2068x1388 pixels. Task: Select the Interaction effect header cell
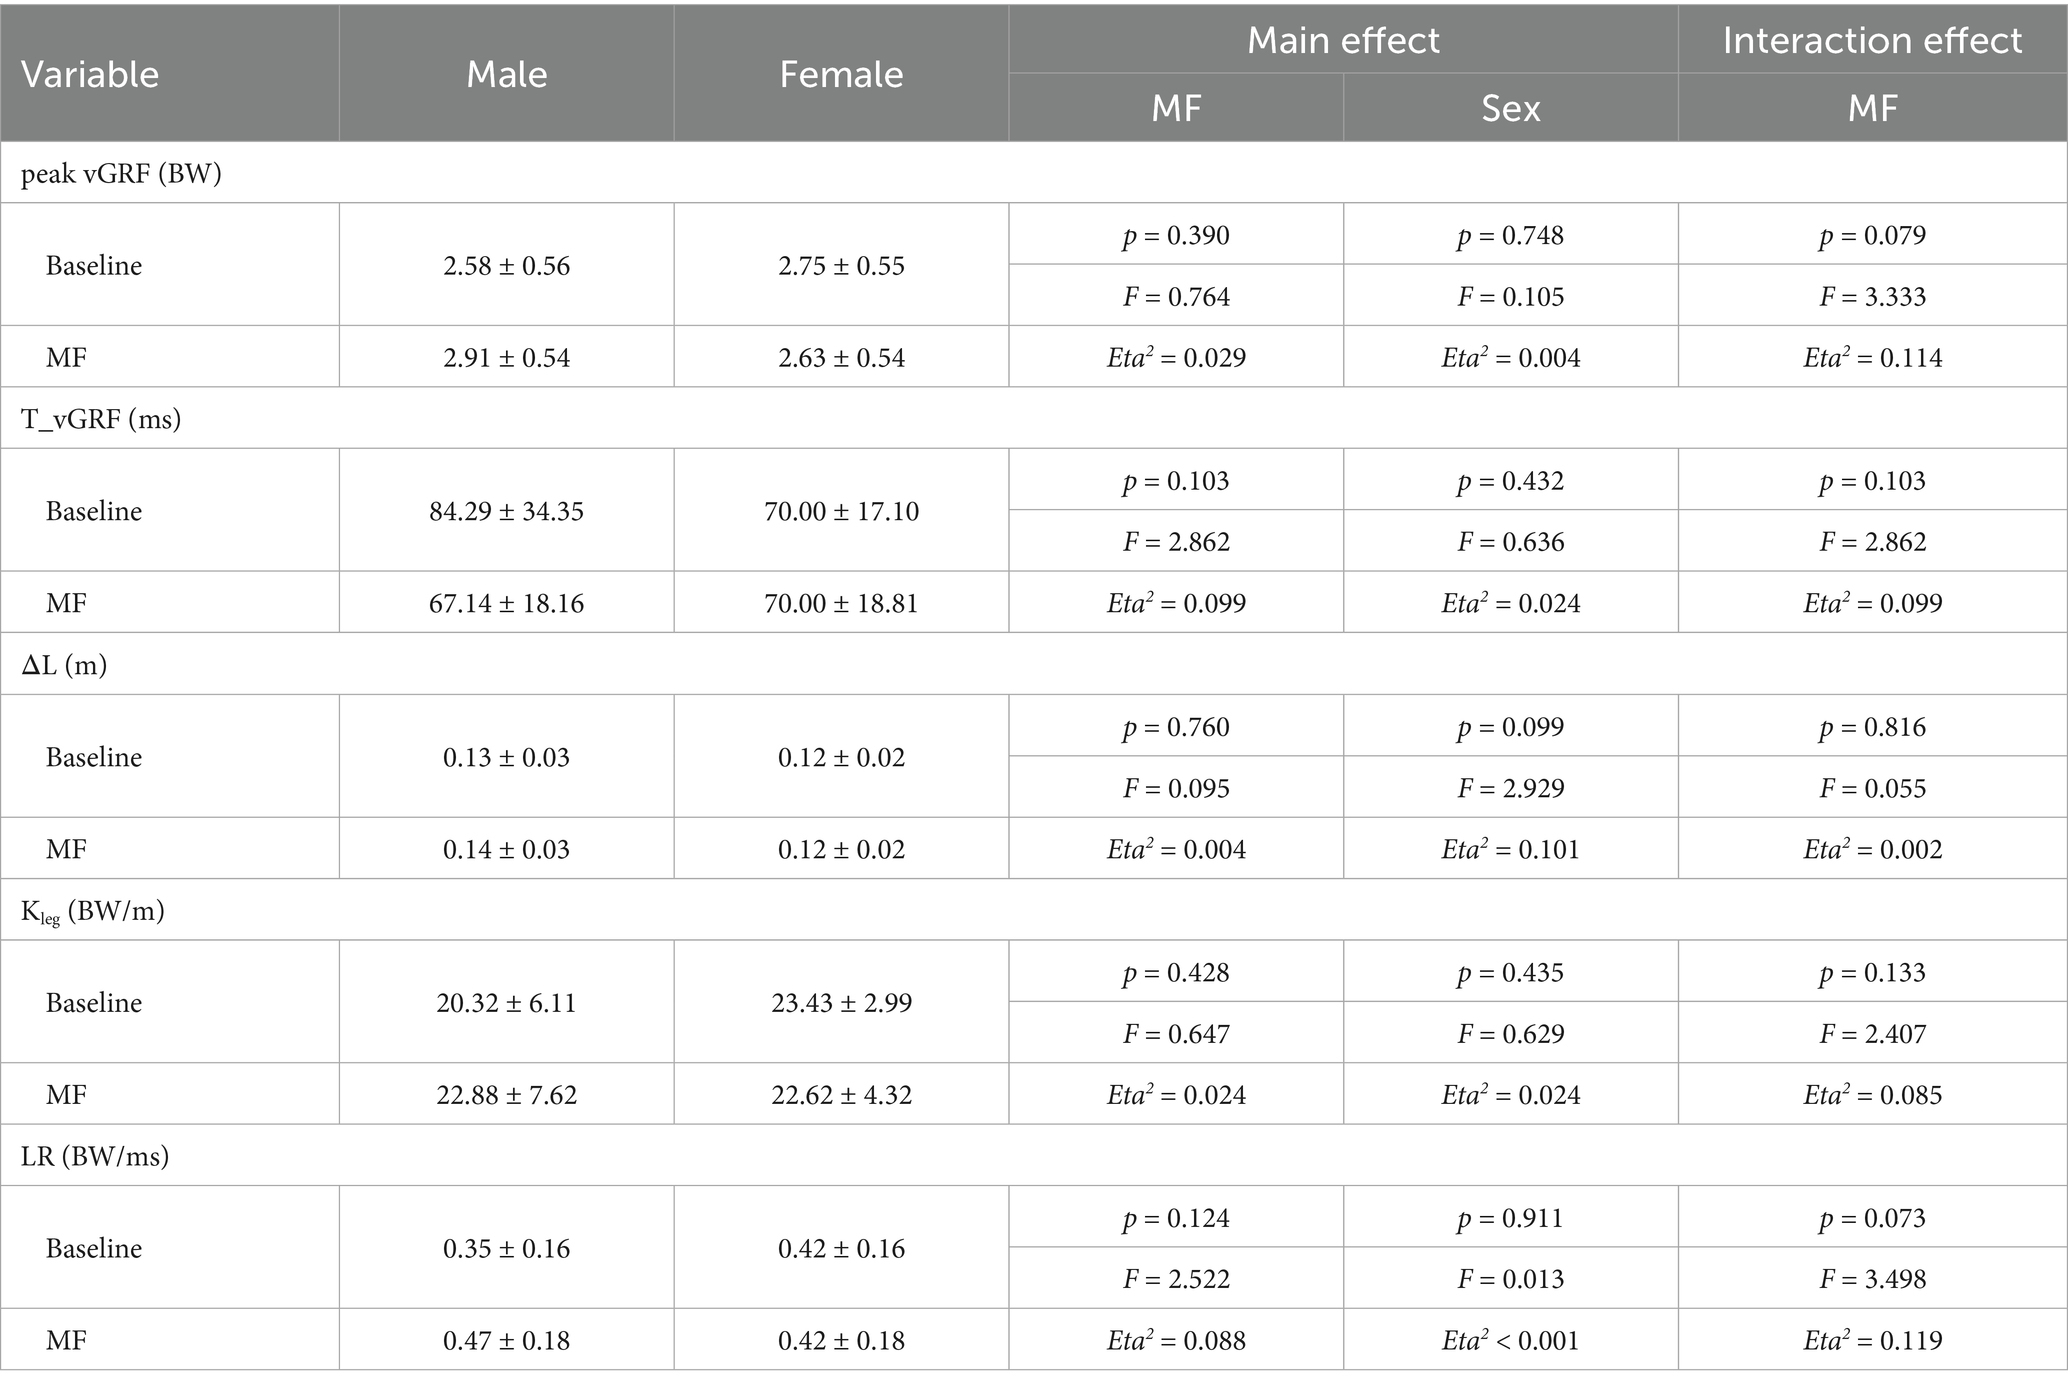click(x=1872, y=40)
